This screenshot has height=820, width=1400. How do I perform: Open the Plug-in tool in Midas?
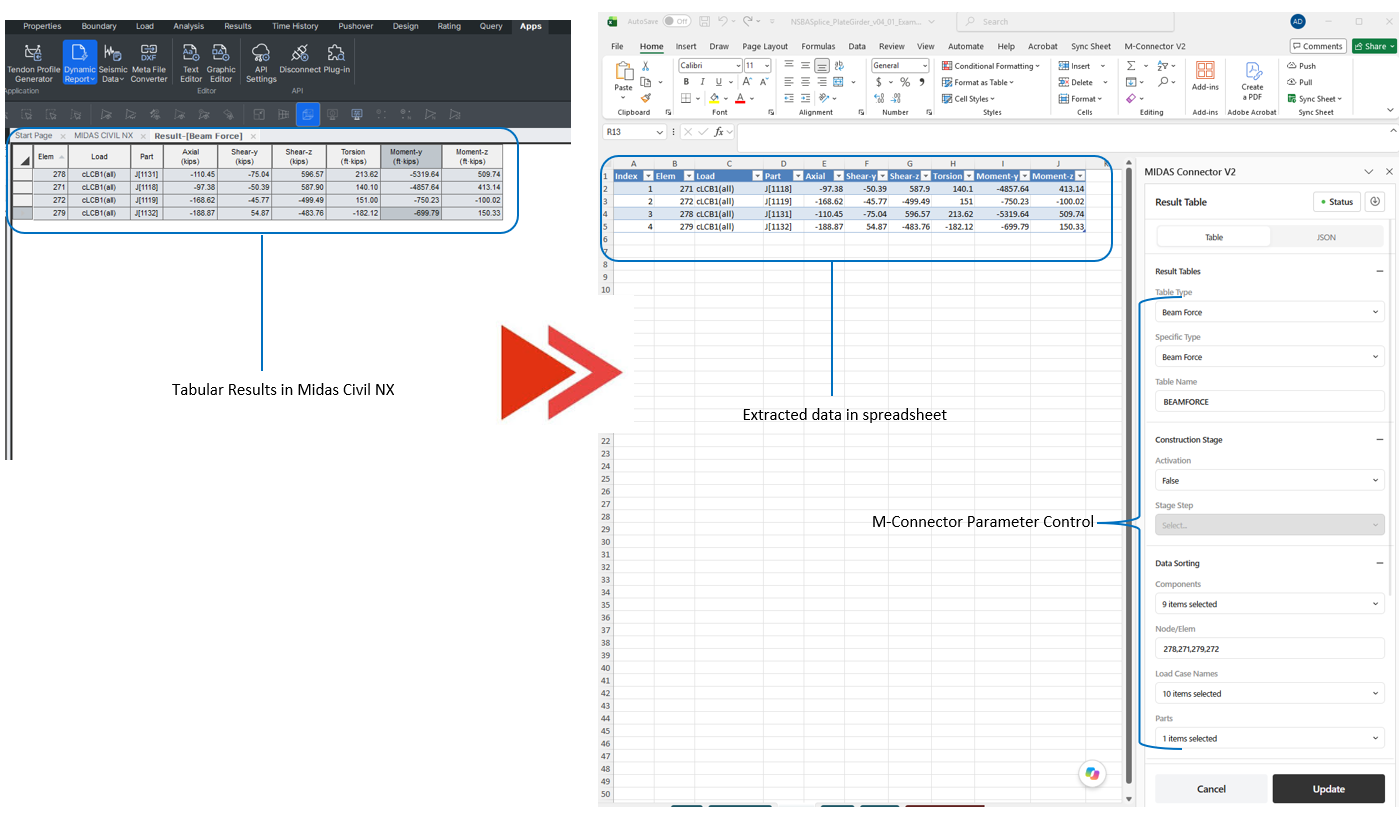pos(336,59)
